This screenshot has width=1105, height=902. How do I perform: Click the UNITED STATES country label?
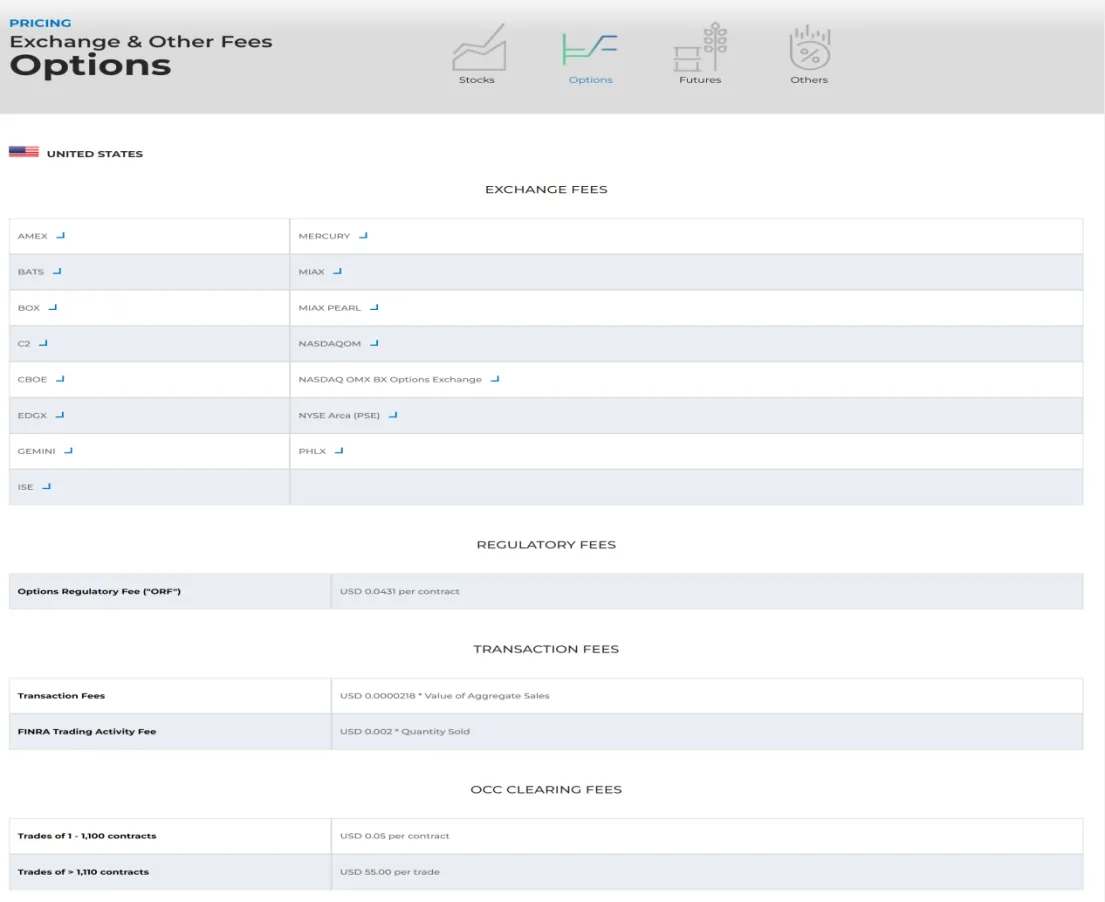pyautogui.click(x=95, y=154)
